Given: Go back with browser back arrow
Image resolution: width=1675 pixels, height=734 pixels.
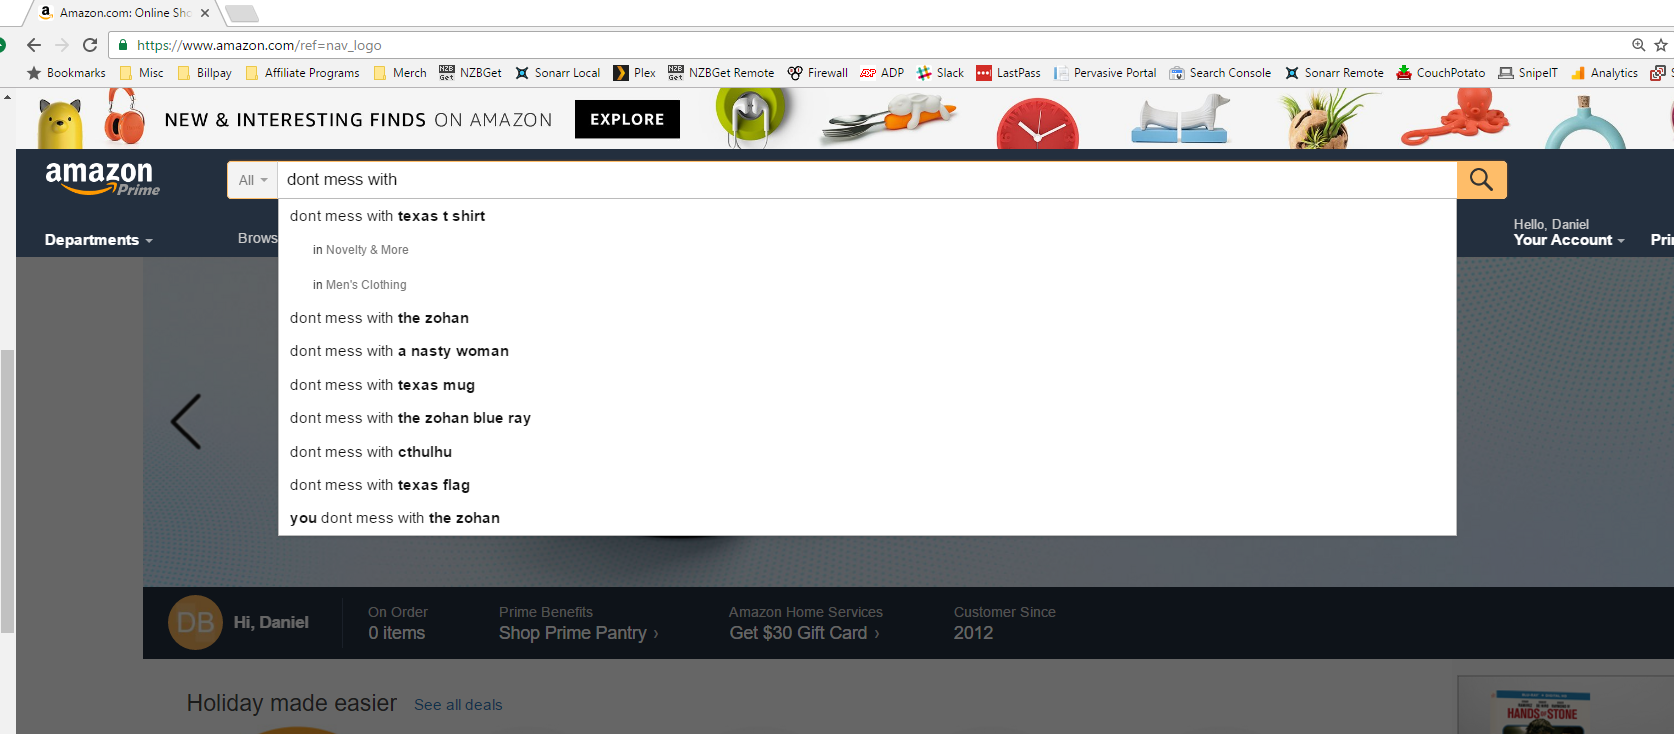Looking at the screenshot, I should click(33, 45).
